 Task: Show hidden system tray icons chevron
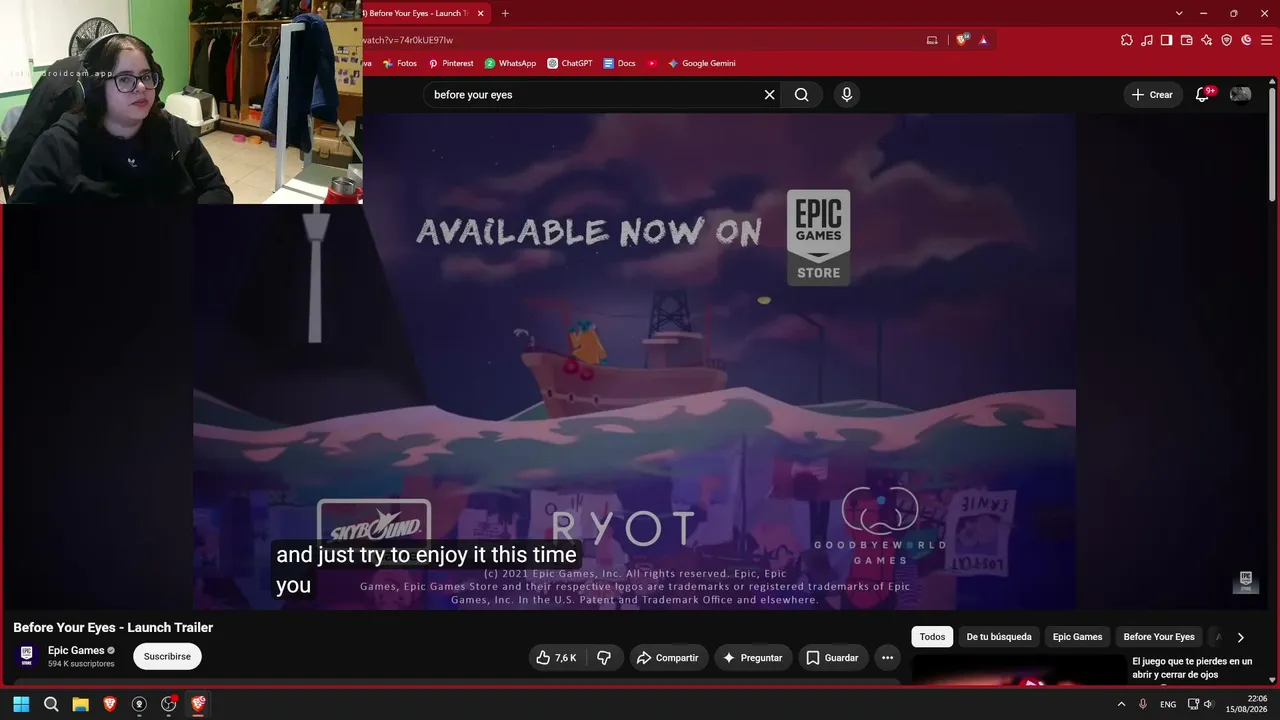1121,704
